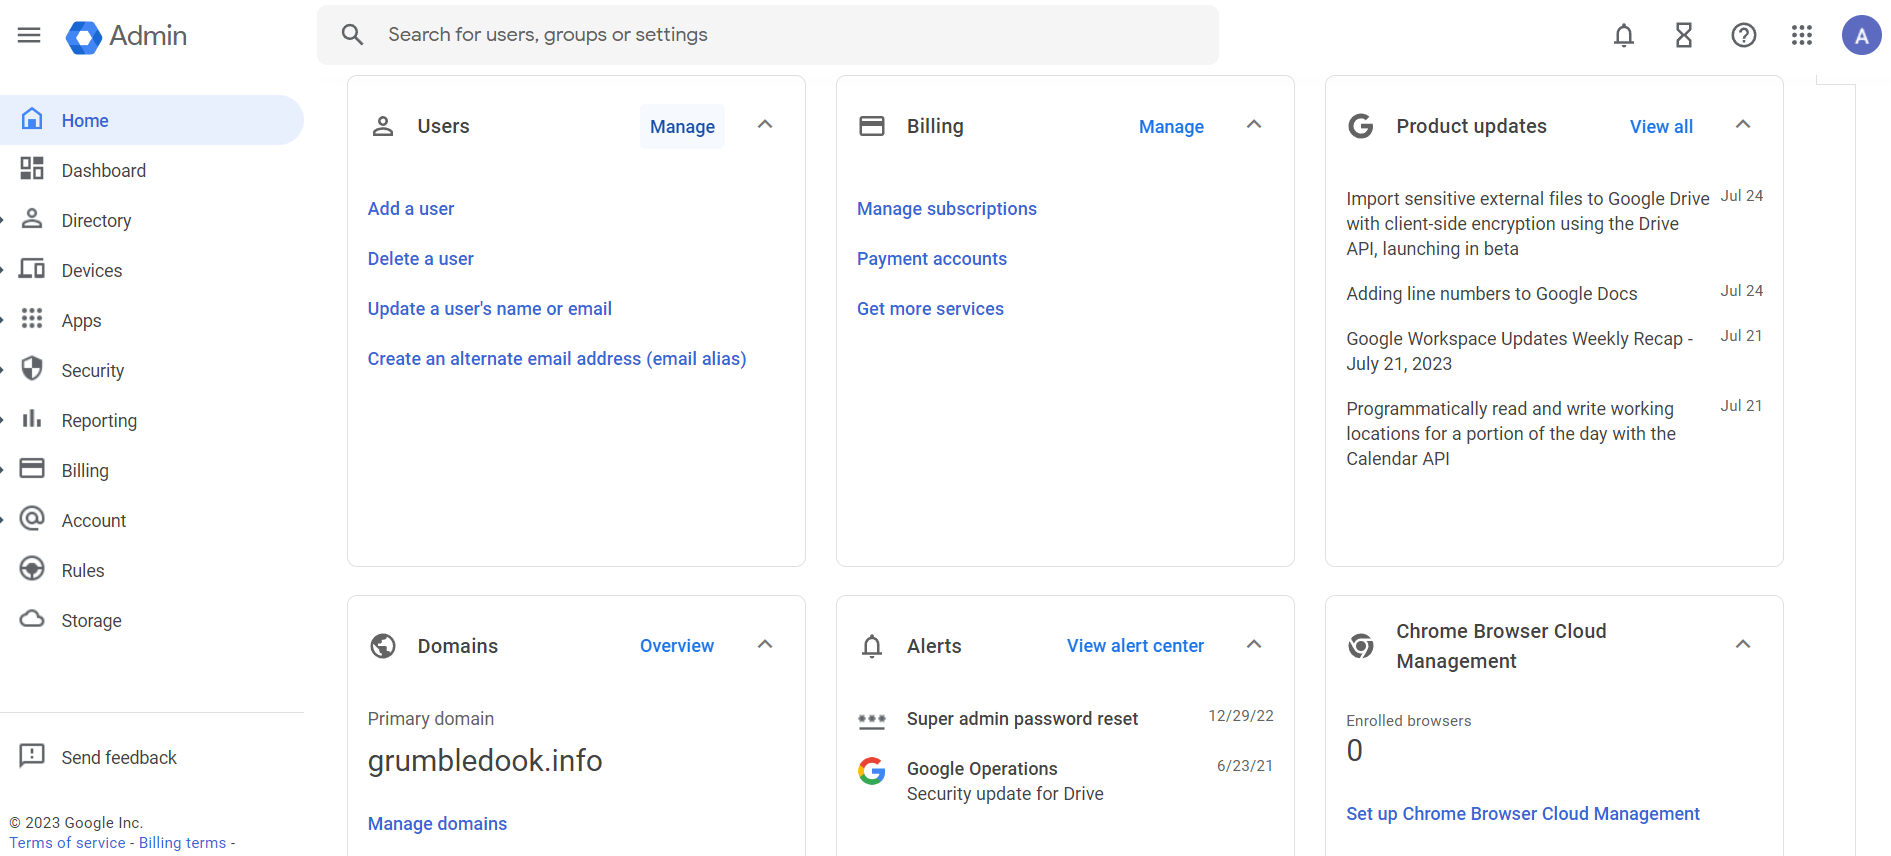Viewport: 1891px width, 856px height.
Task: Click the Rules sidebar icon
Action: (x=32, y=569)
